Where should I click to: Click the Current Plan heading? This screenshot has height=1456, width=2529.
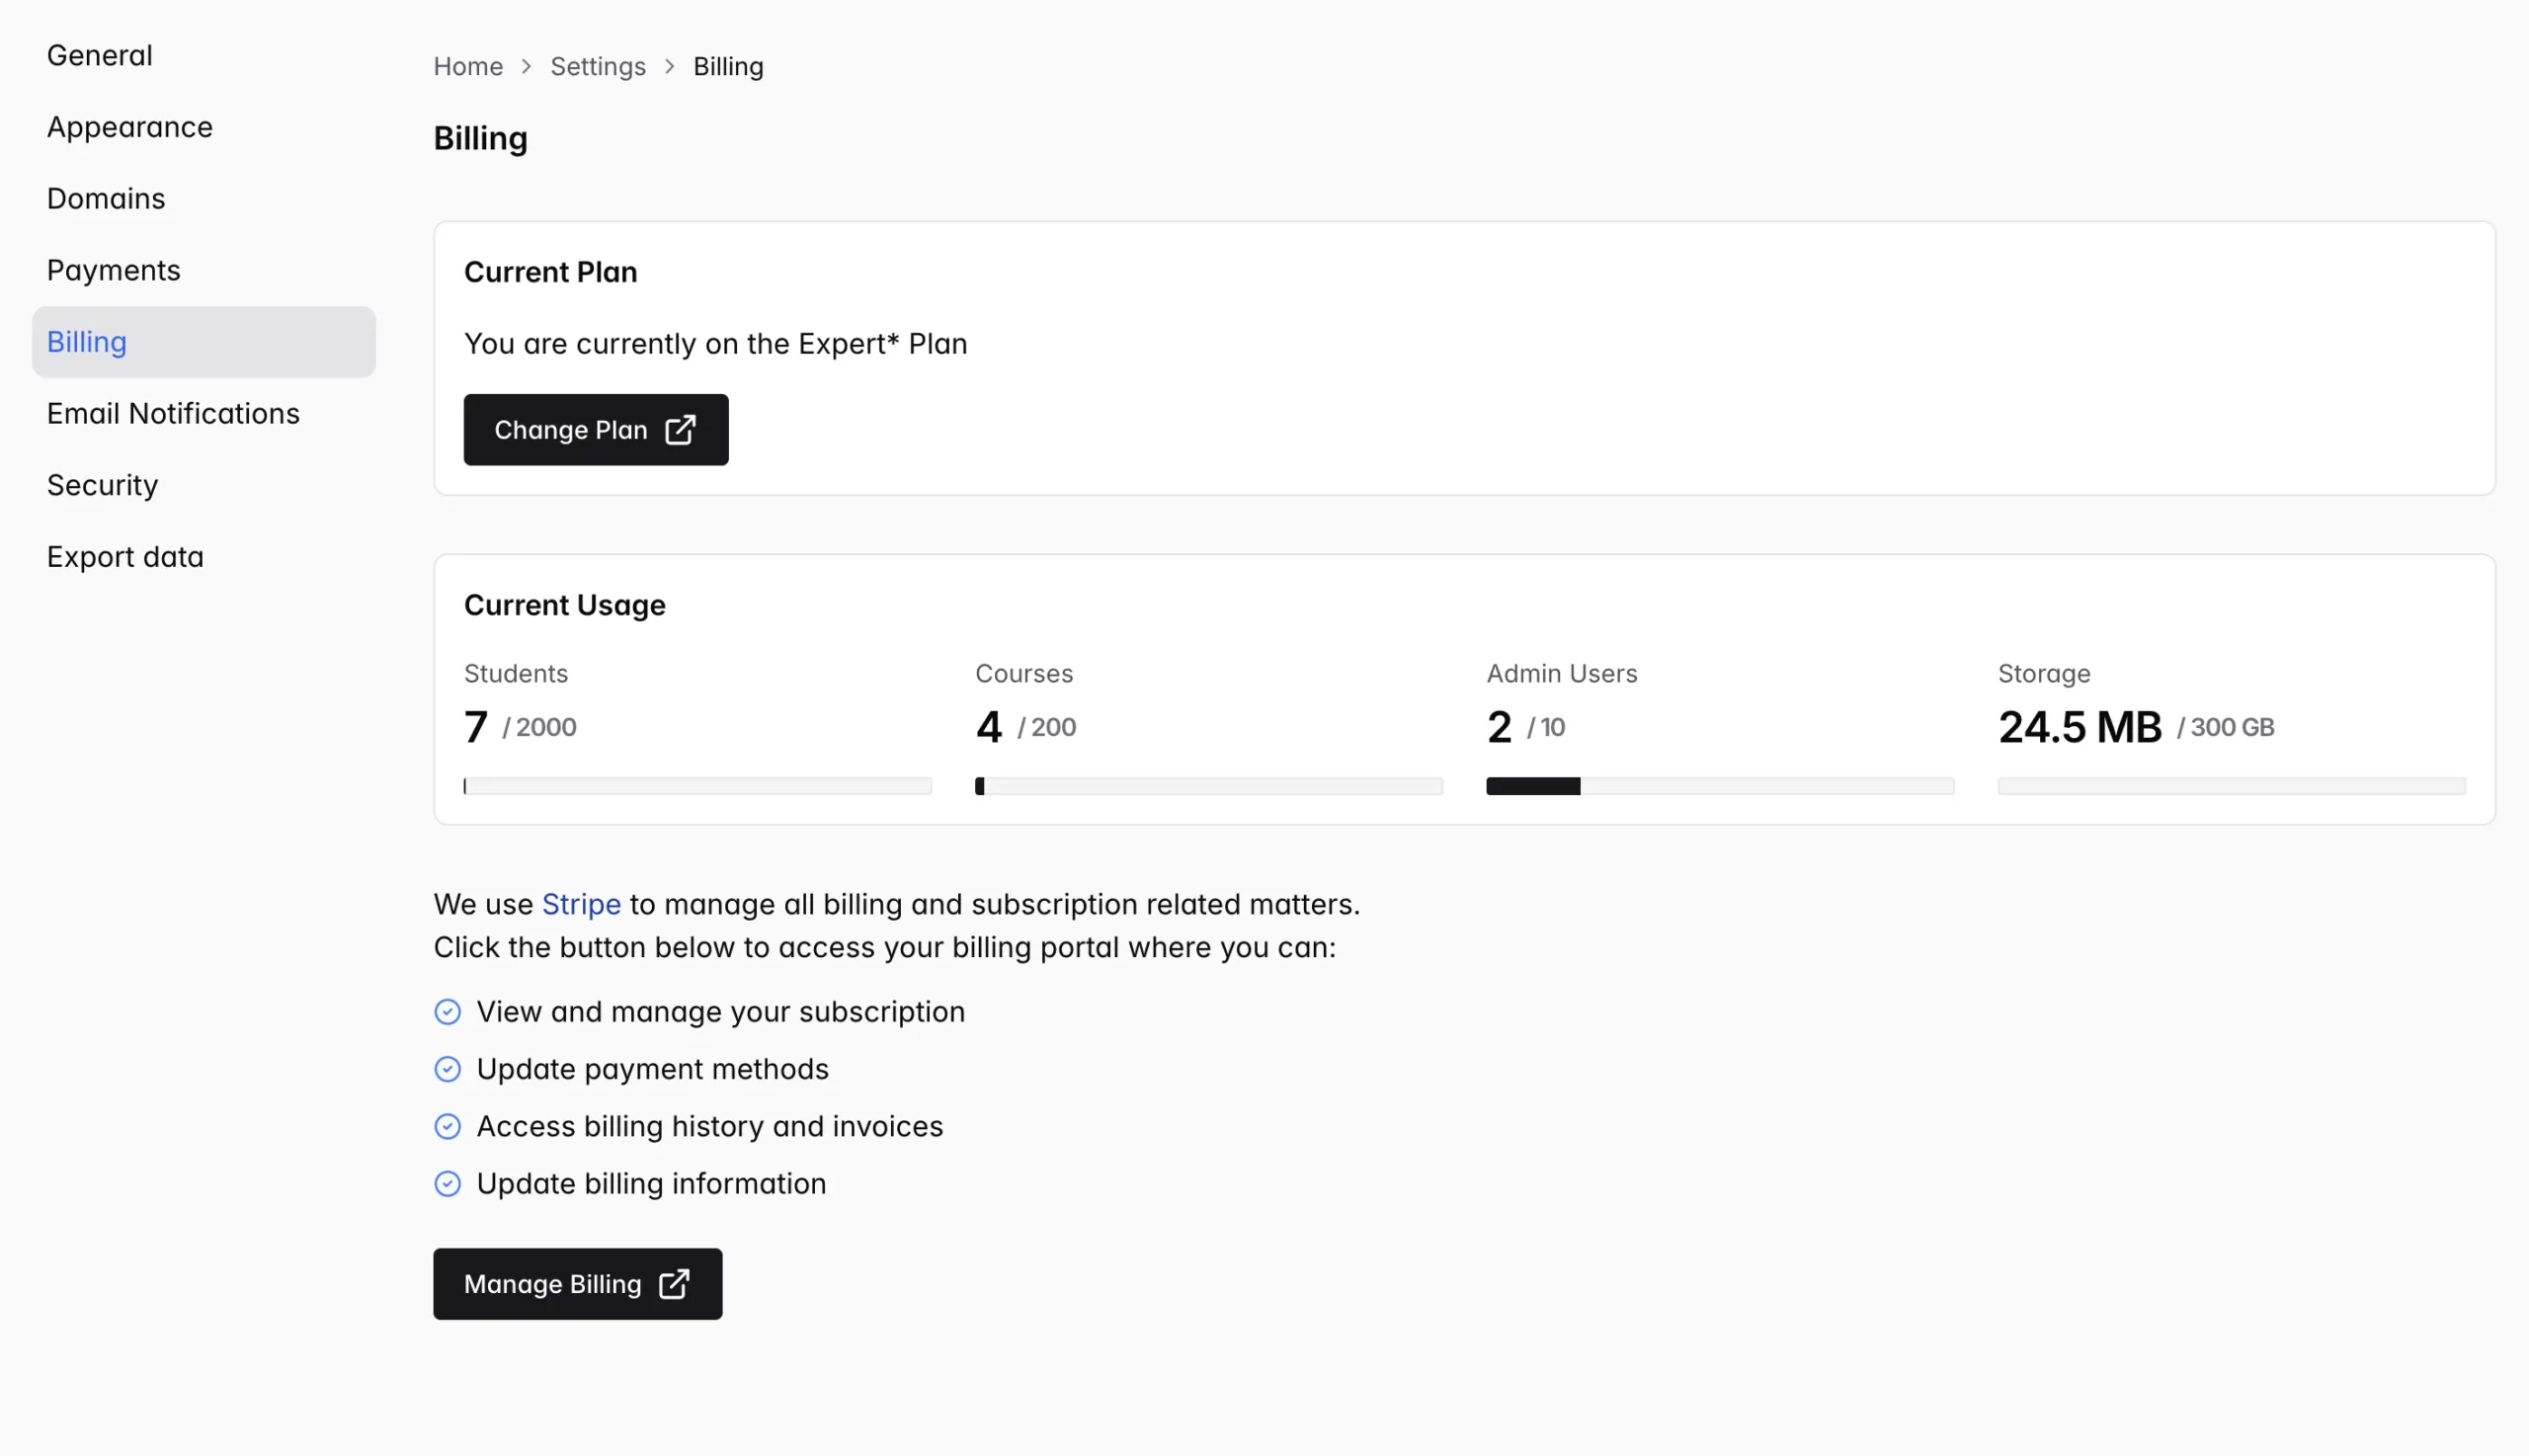551,272
